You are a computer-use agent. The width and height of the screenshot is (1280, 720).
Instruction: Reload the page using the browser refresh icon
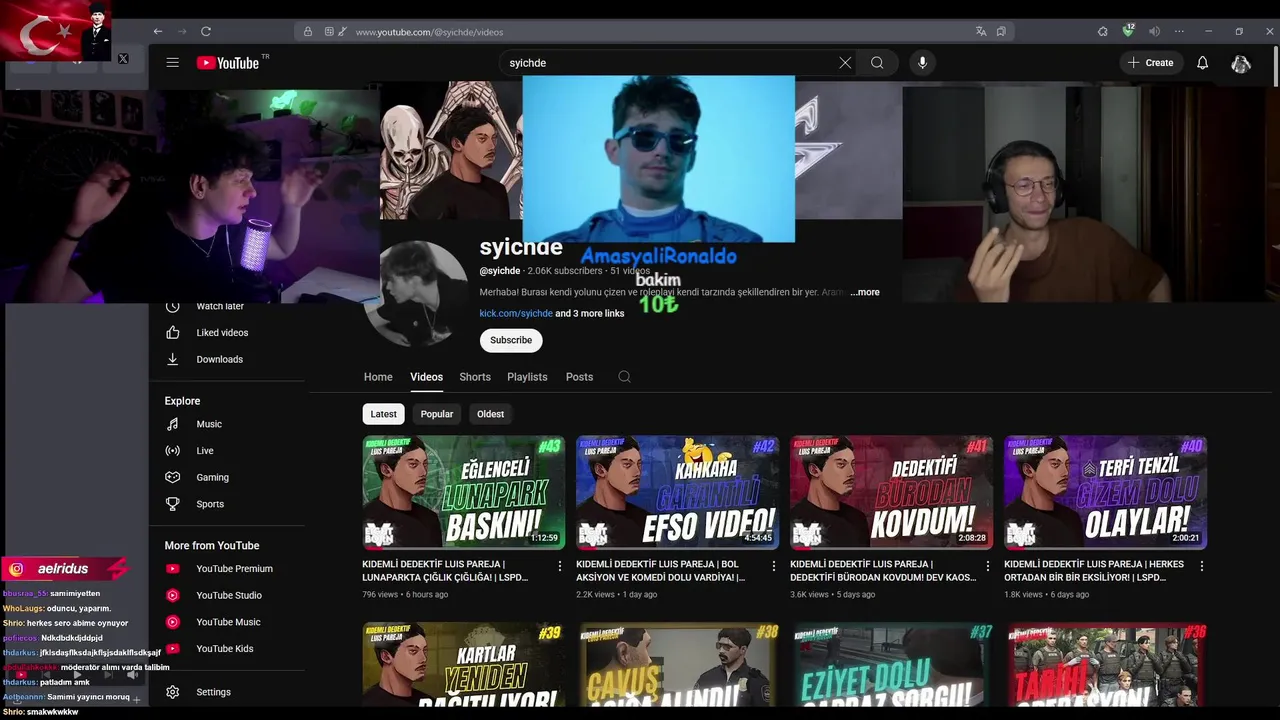click(x=206, y=31)
